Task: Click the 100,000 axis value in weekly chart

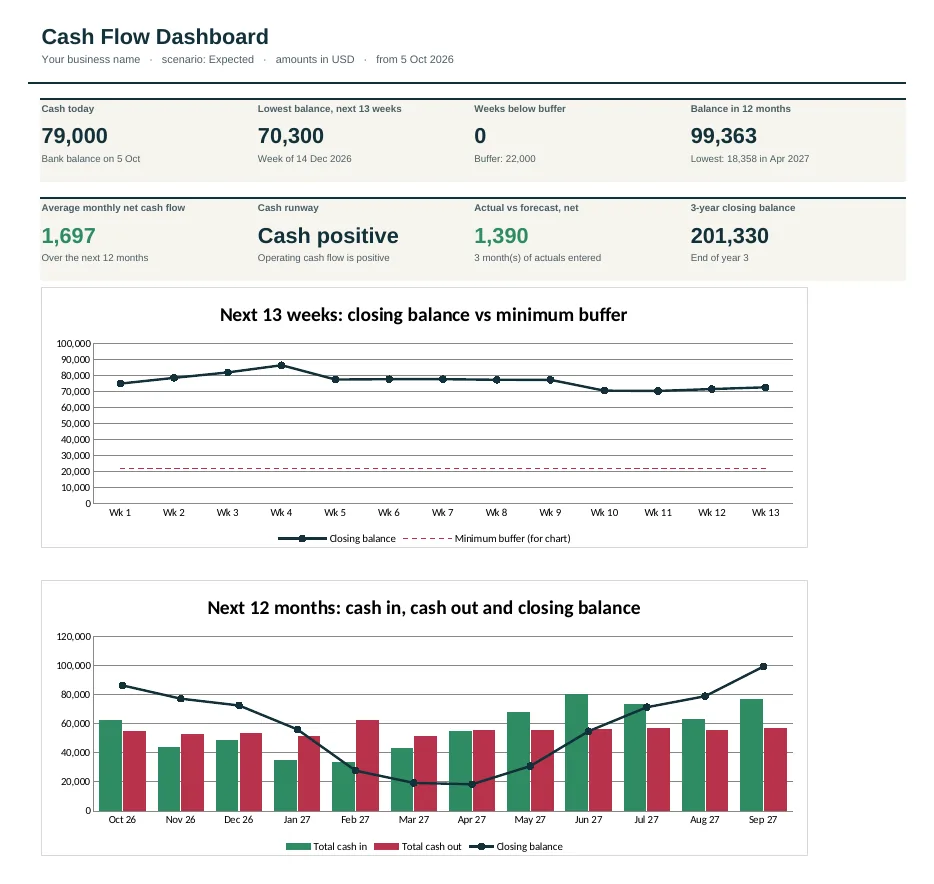Action: click(x=74, y=344)
